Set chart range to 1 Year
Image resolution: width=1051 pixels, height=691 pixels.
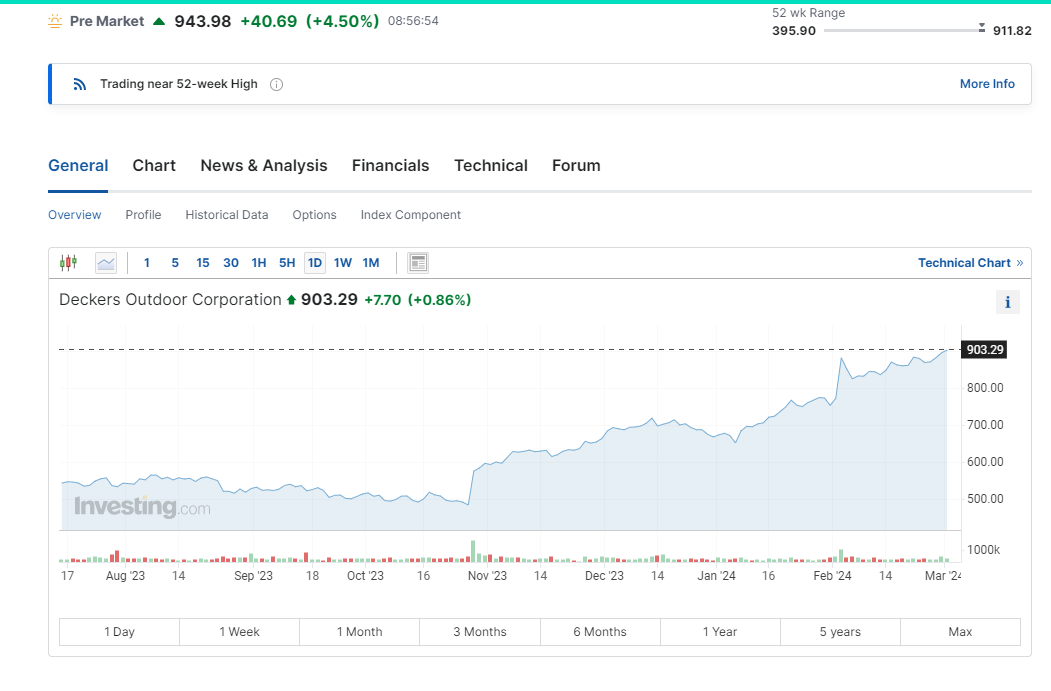[x=720, y=632]
